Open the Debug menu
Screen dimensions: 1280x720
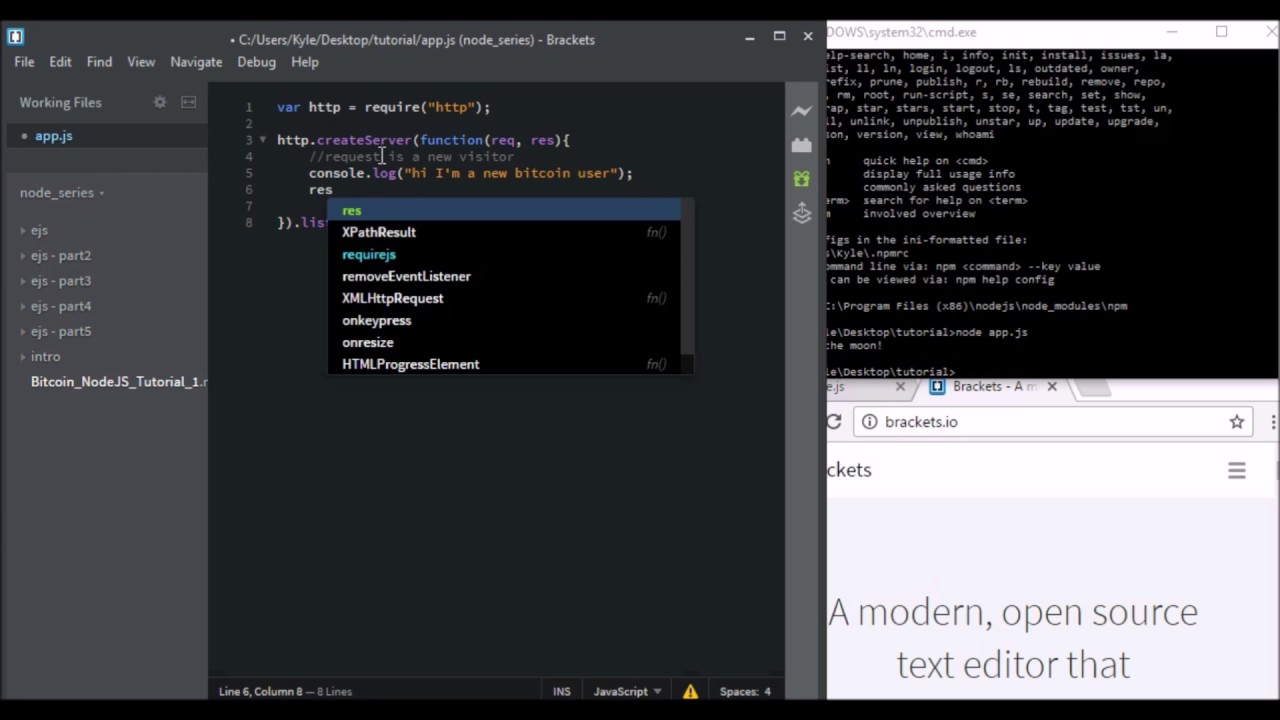[x=256, y=62]
